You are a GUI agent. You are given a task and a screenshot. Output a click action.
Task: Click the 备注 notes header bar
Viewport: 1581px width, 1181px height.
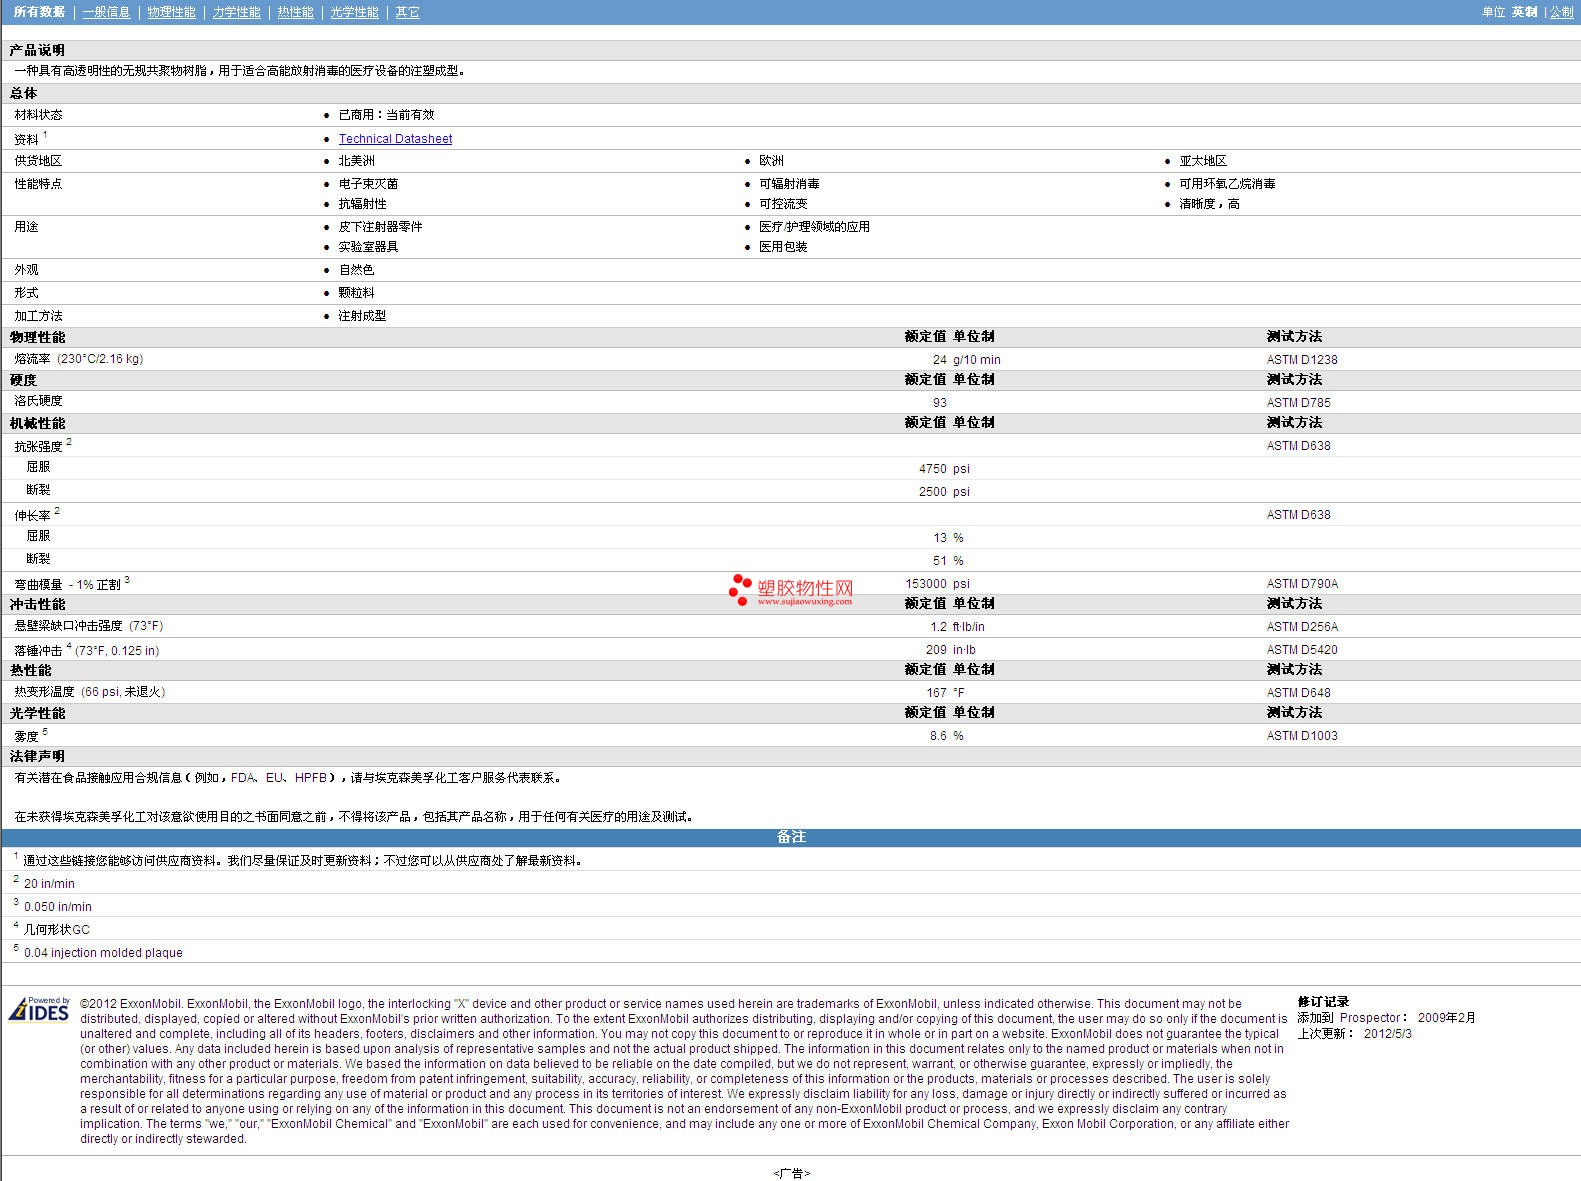tap(791, 837)
